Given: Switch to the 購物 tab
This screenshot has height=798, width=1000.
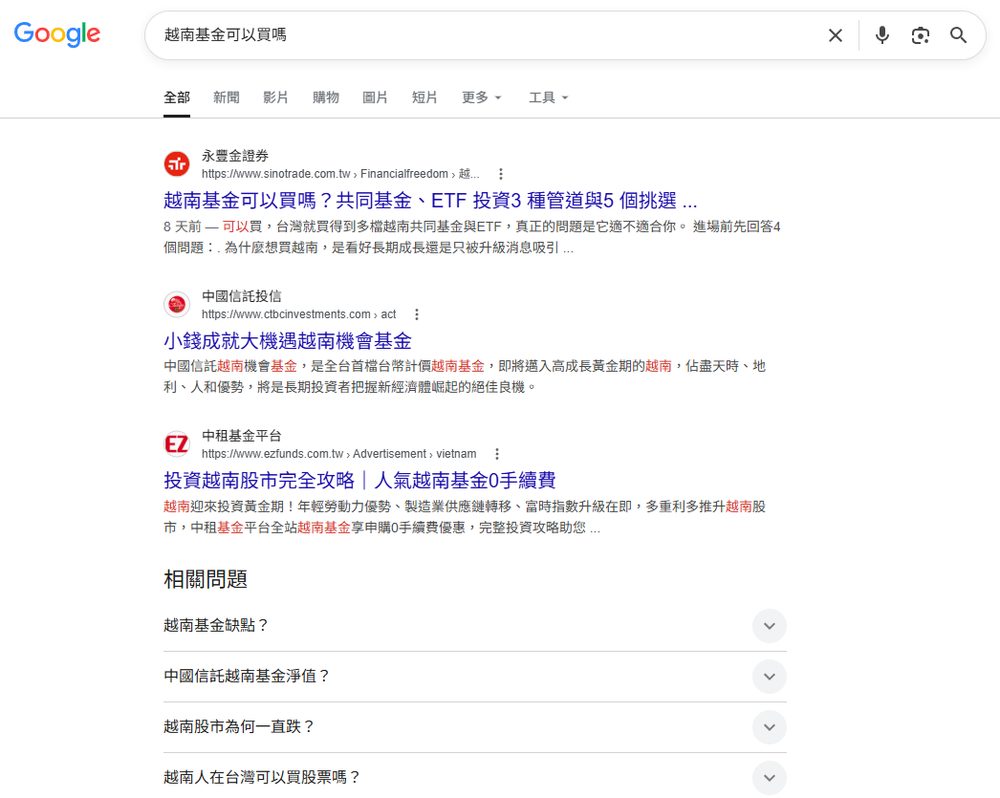Looking at the screenshot, I should pyautogui.click(x=325, y=98).
